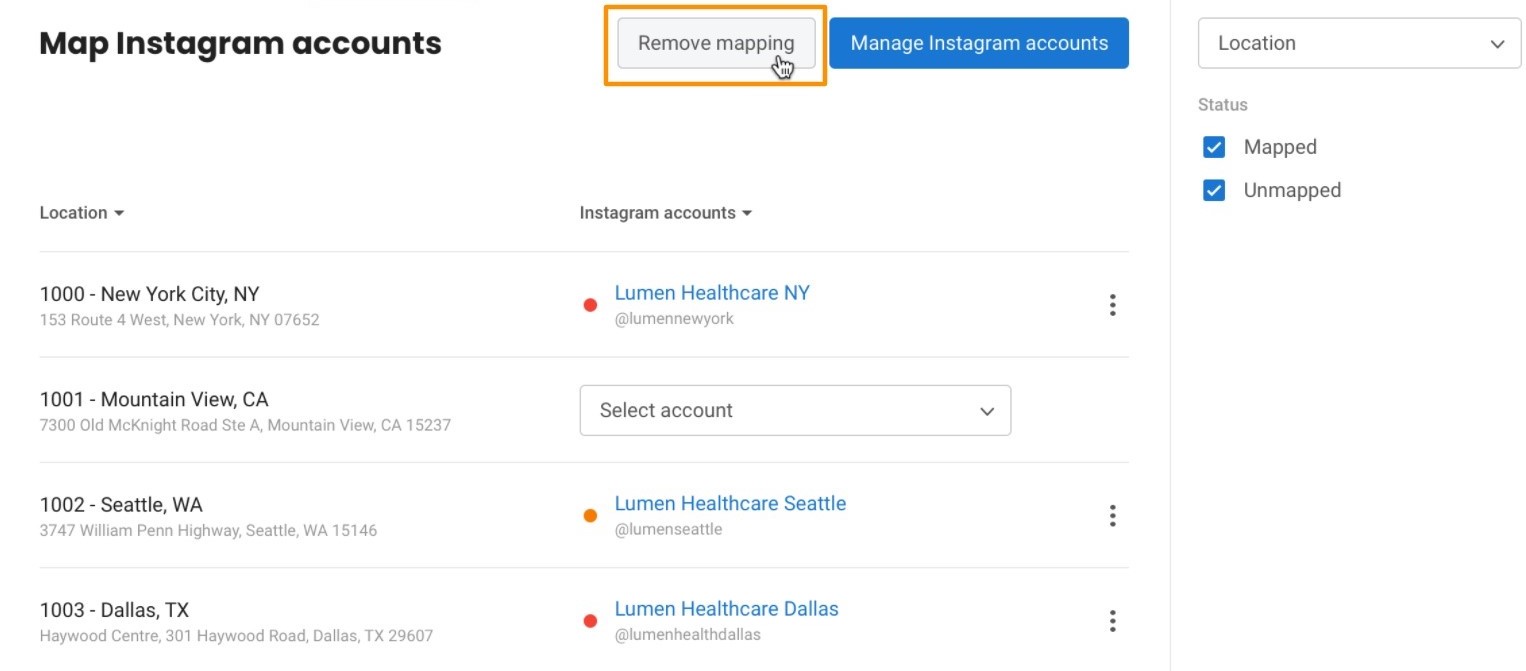Select the 1001 - Mountain View, CA location row
The width and height of the screenshot is (1526, 671).
click(x=154, y=400)
